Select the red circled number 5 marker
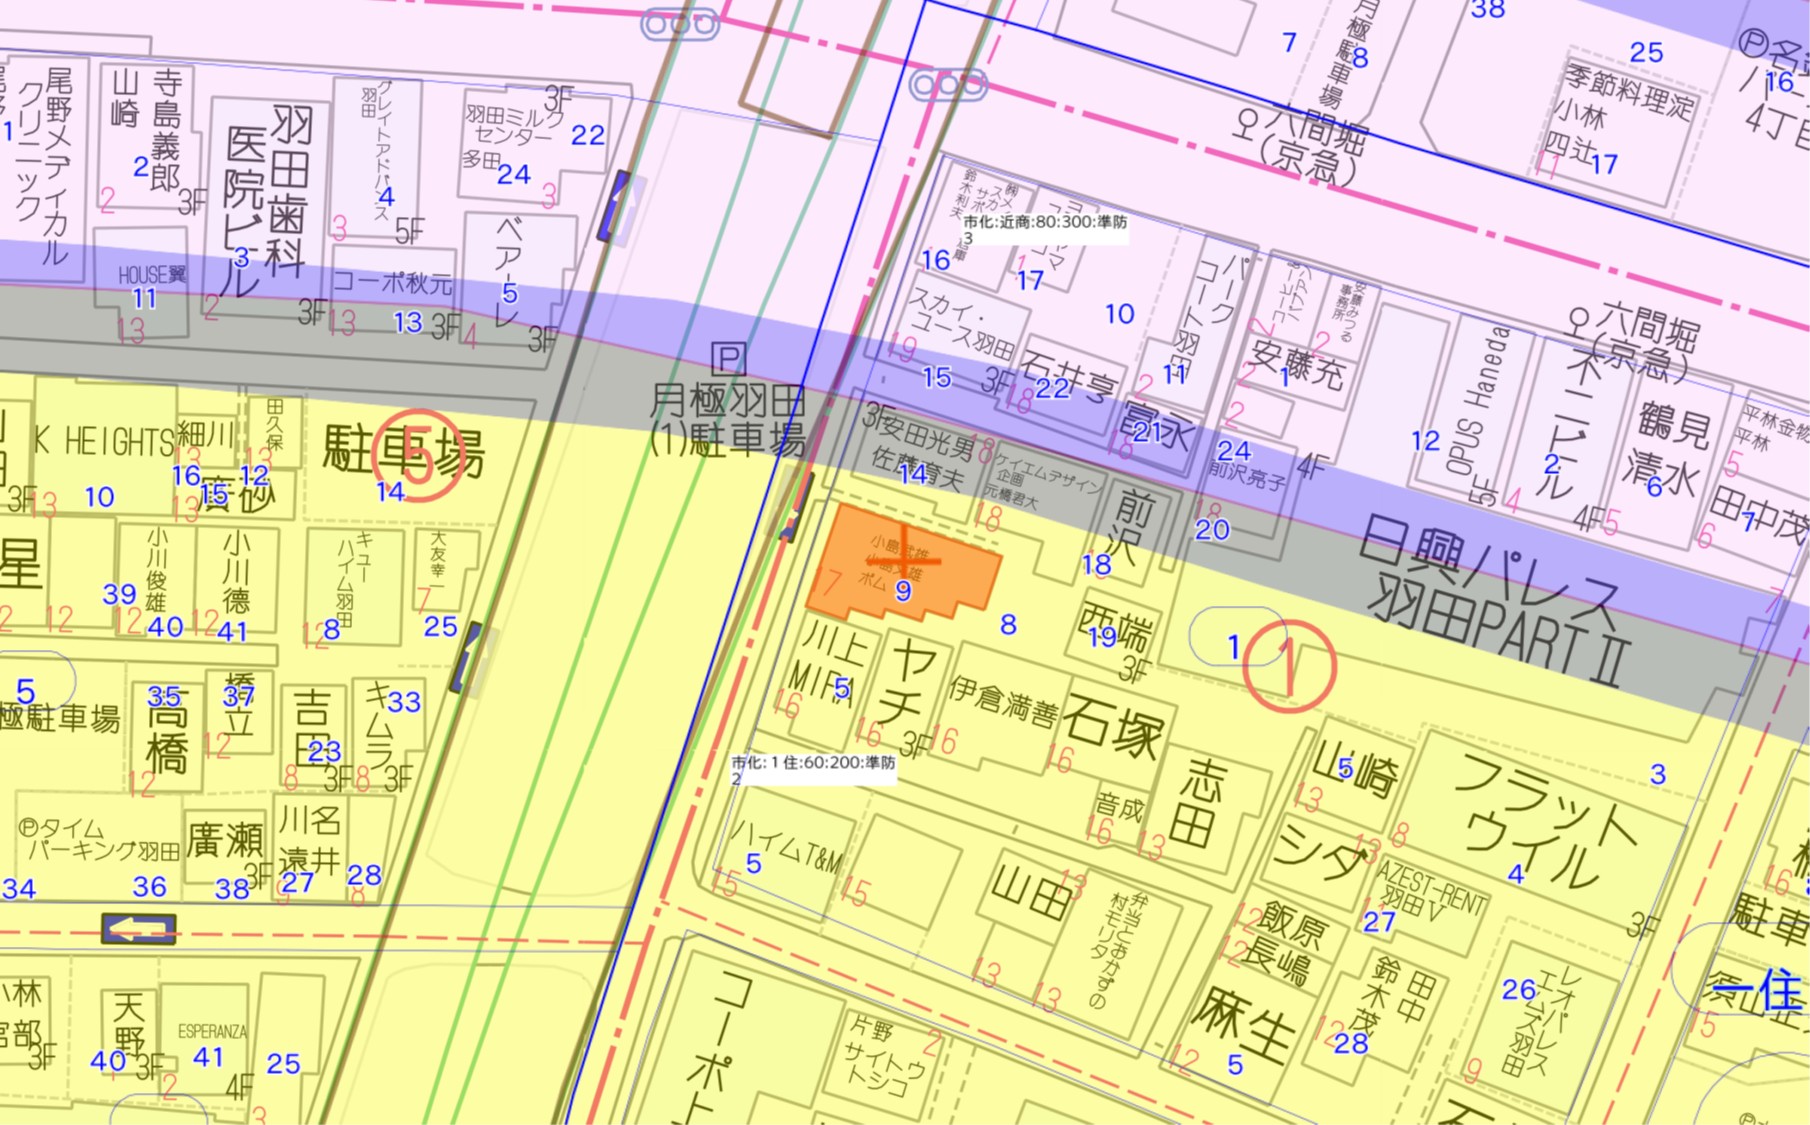Image resolution: width=1810 pixels, height=1125 pixels. pos(418,456)
